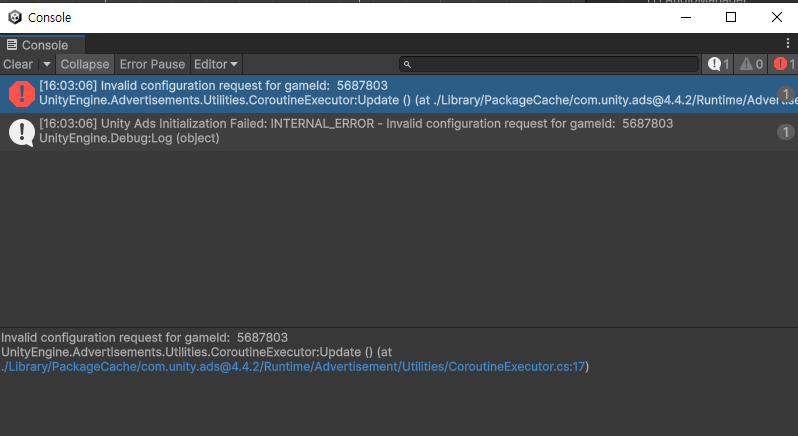
Task: Select the red error log entry
Action: (399, 94)
